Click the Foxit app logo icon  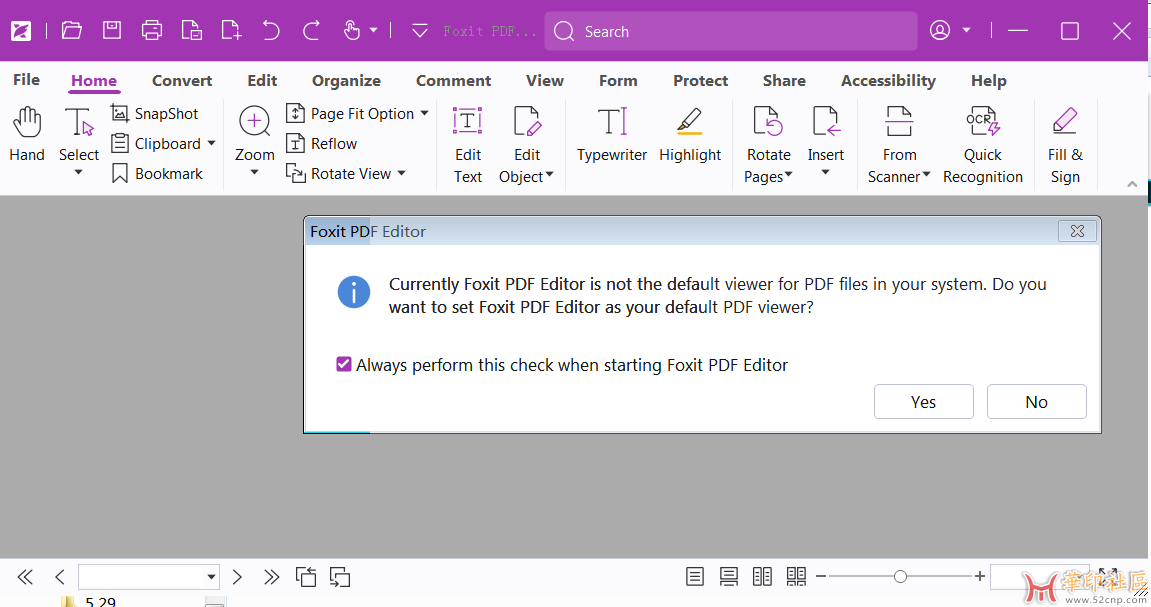coord(21,31)
